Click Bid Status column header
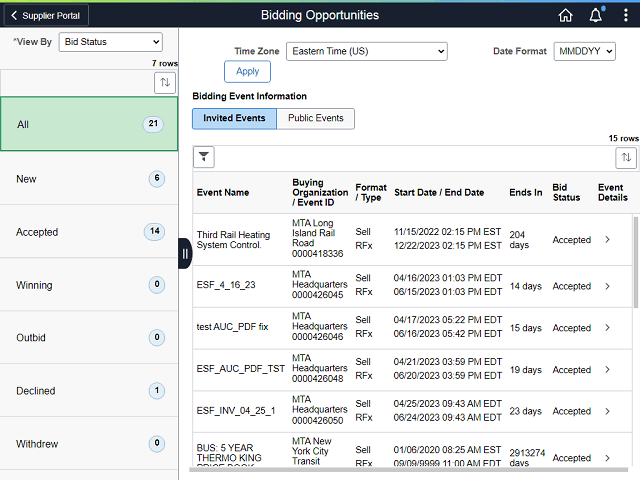Image resolution: width=640 pixels, height=480 pixels. click(566, 193)
